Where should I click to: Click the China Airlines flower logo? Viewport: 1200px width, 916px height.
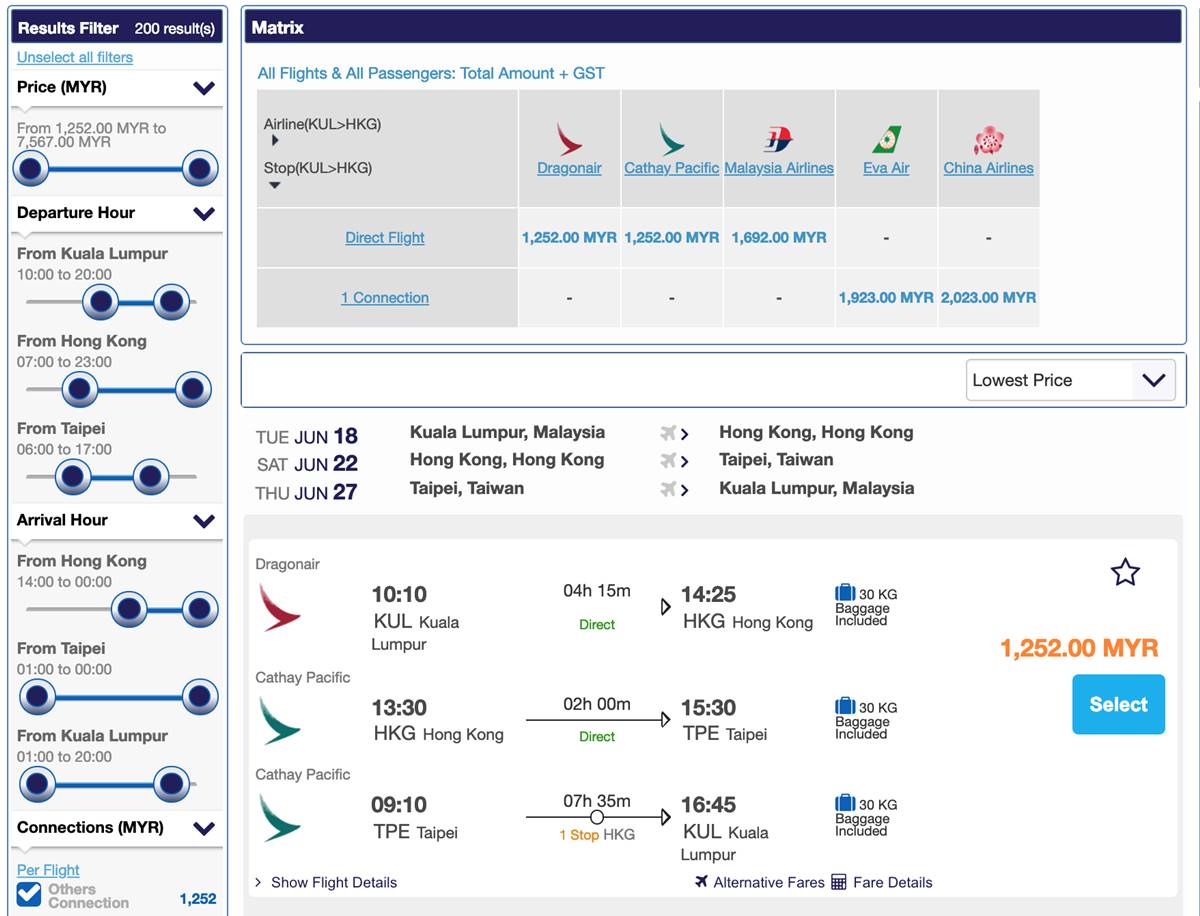click(x=988, y=140)
